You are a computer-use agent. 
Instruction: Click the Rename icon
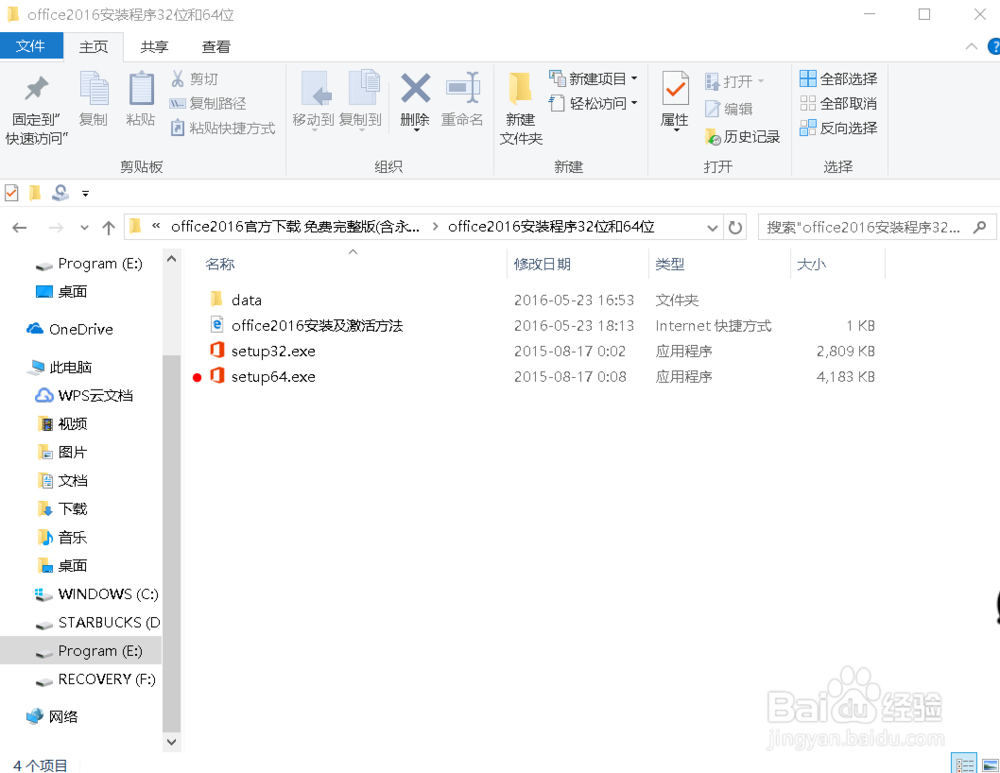point(463,88)
